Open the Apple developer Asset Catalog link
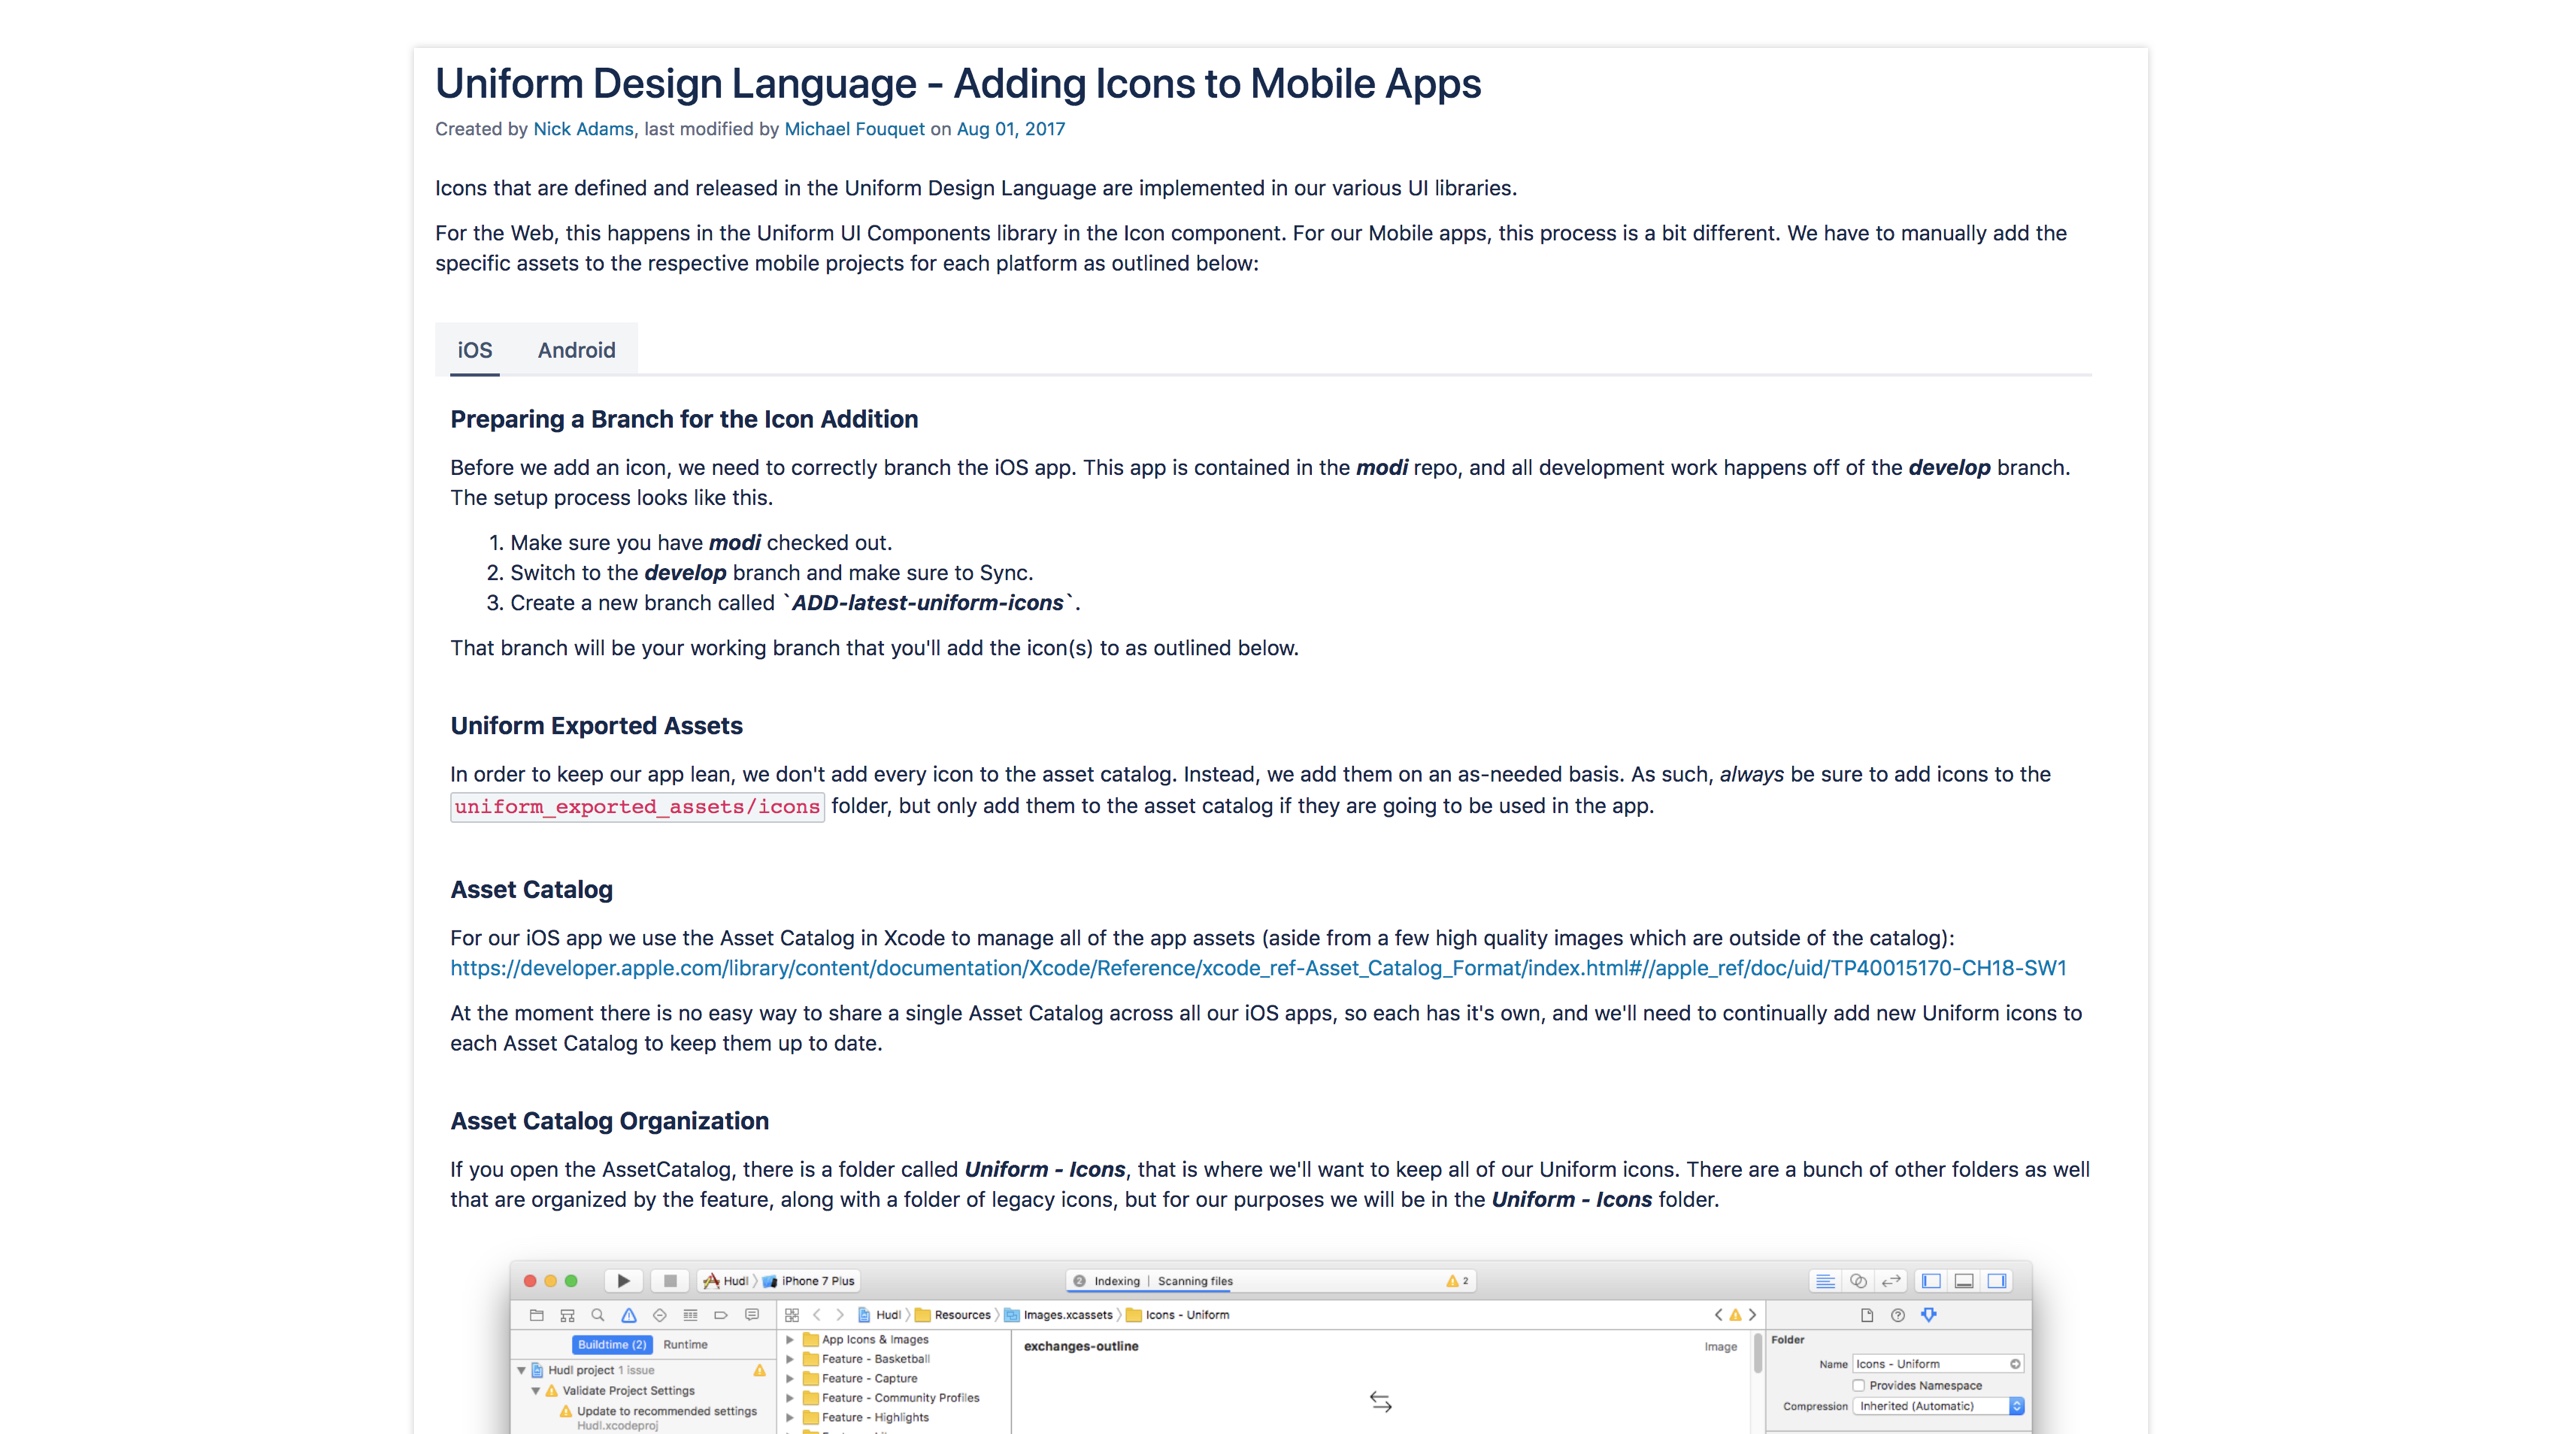This screenshot has height=1434, width=2560. [x=1257, y=968]
